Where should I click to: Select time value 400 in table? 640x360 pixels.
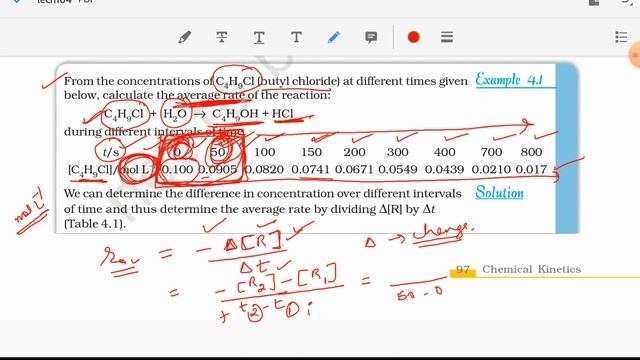[444, 152]
